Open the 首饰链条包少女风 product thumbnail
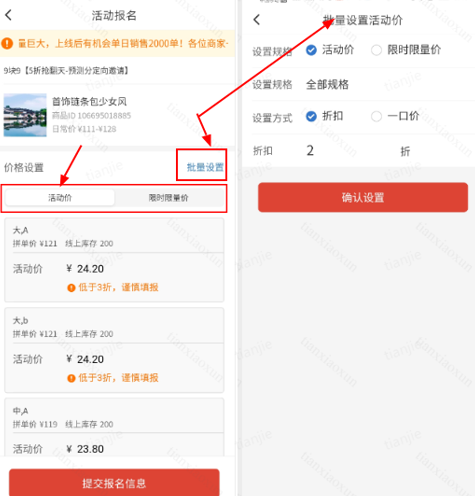Image resolution: width=475 pixels, height=496 pixels. (x=25, y=115)
